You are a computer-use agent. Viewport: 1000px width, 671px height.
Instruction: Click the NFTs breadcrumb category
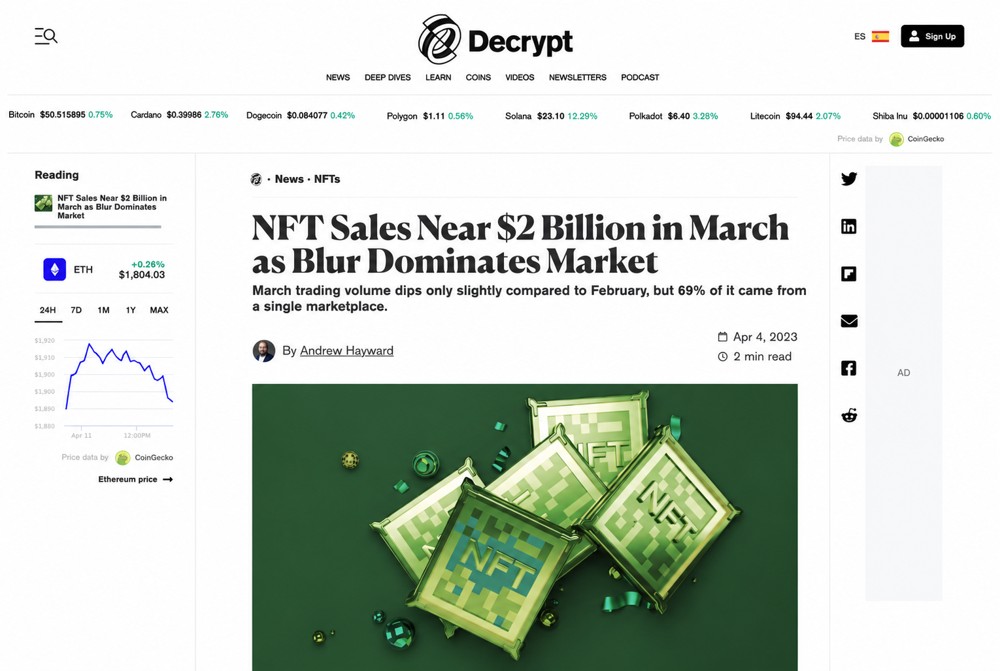pyautogui.click(x=327, y=179)
